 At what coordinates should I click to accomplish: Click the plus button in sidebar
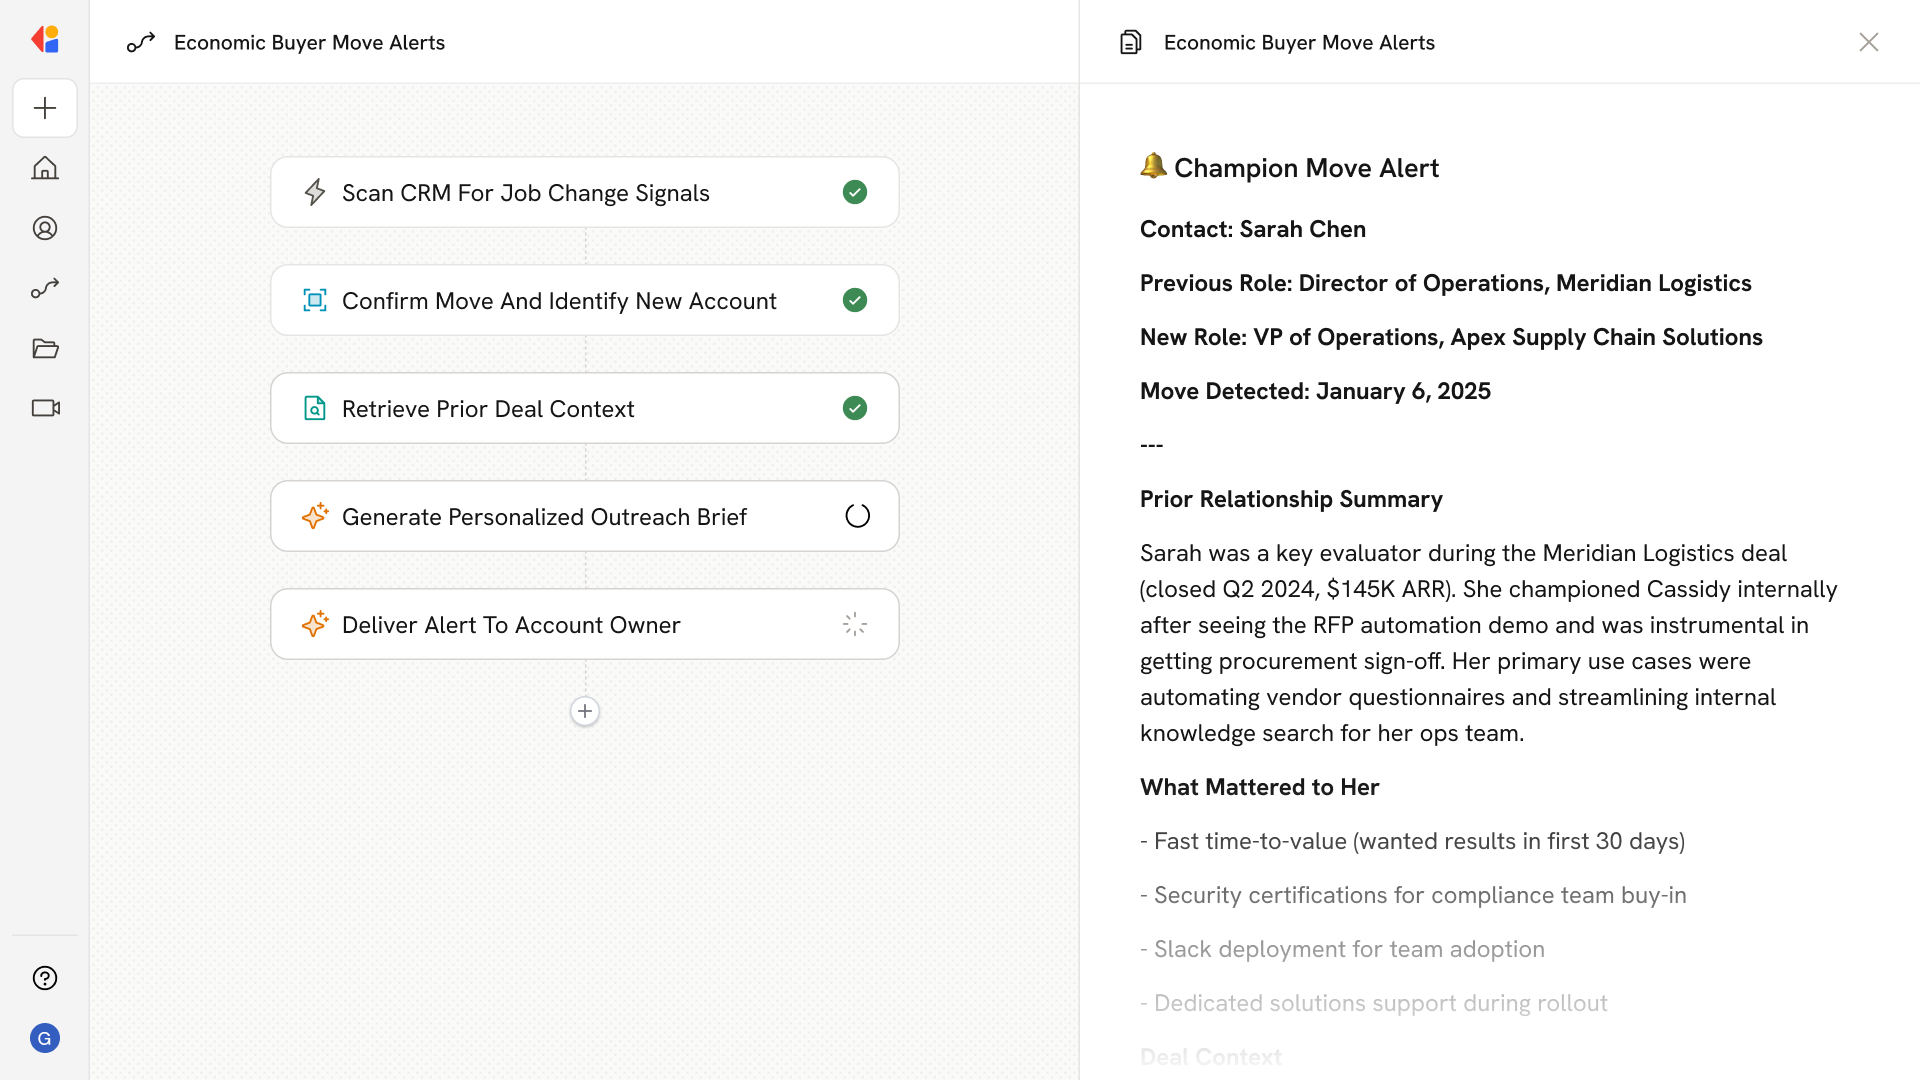tap(45, 108)
